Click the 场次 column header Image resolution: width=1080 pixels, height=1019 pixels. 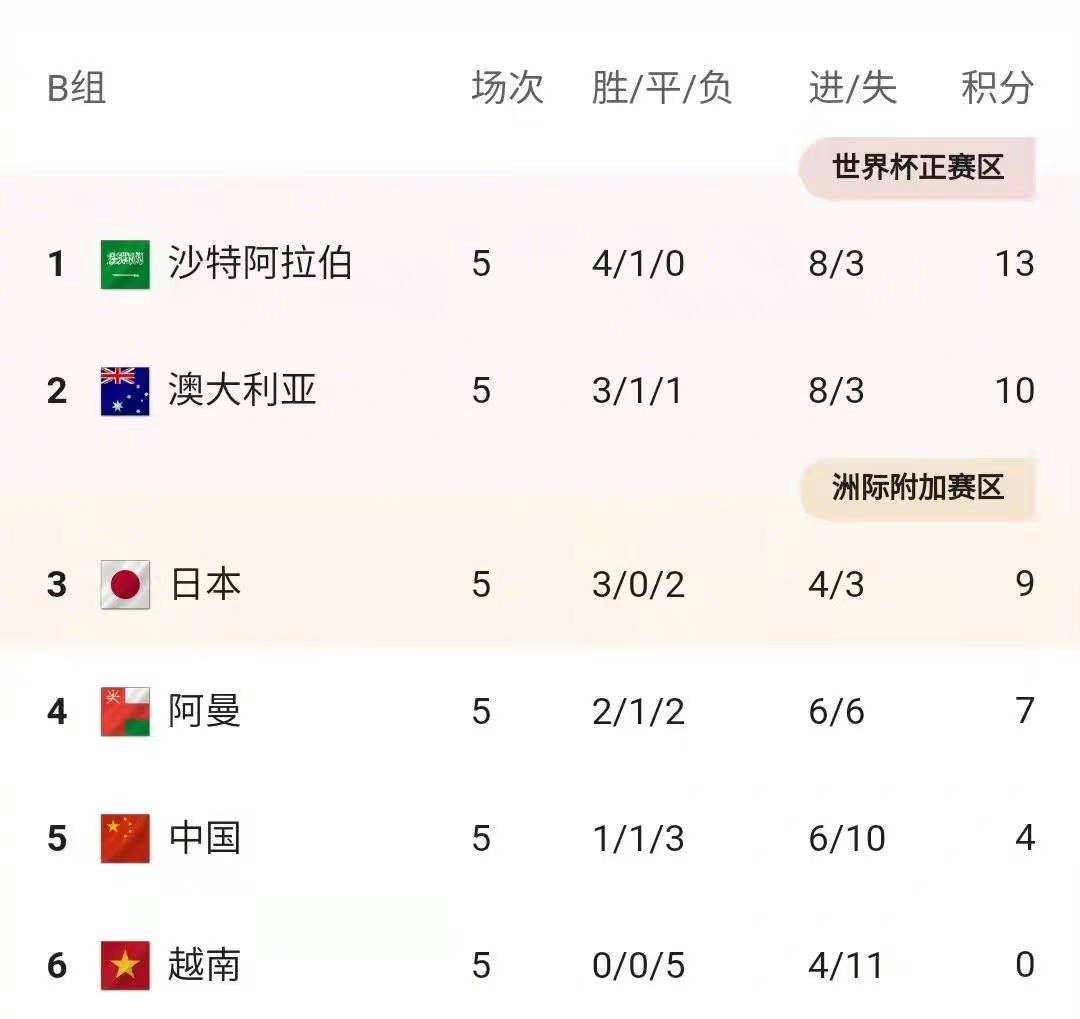pos(507,88)
